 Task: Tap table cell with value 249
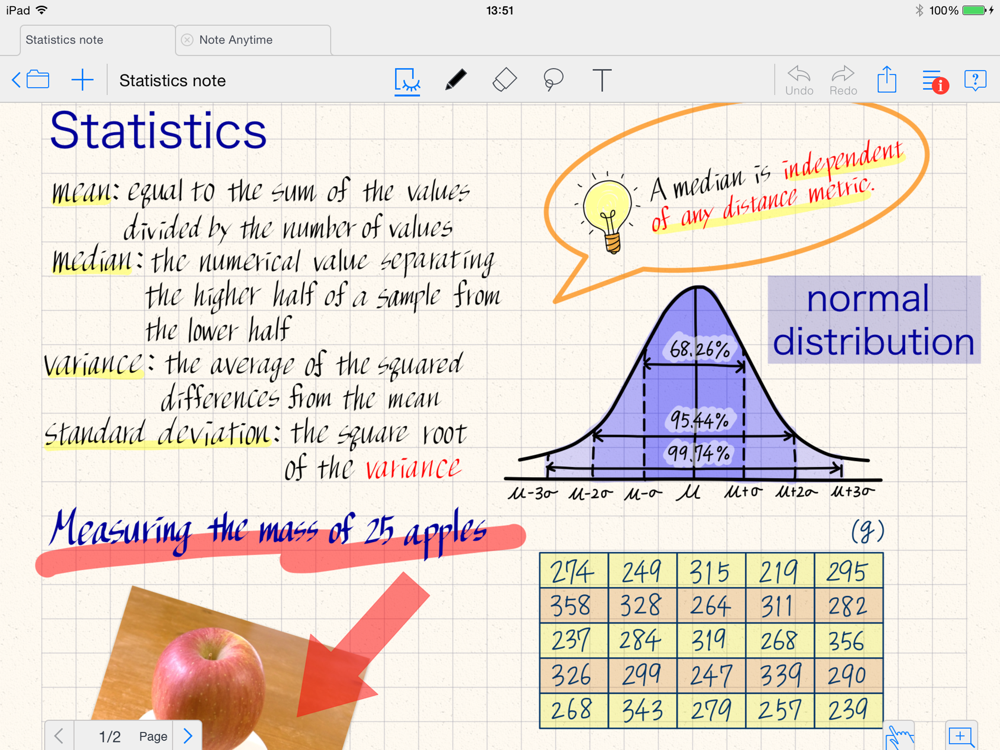(642, 570)
